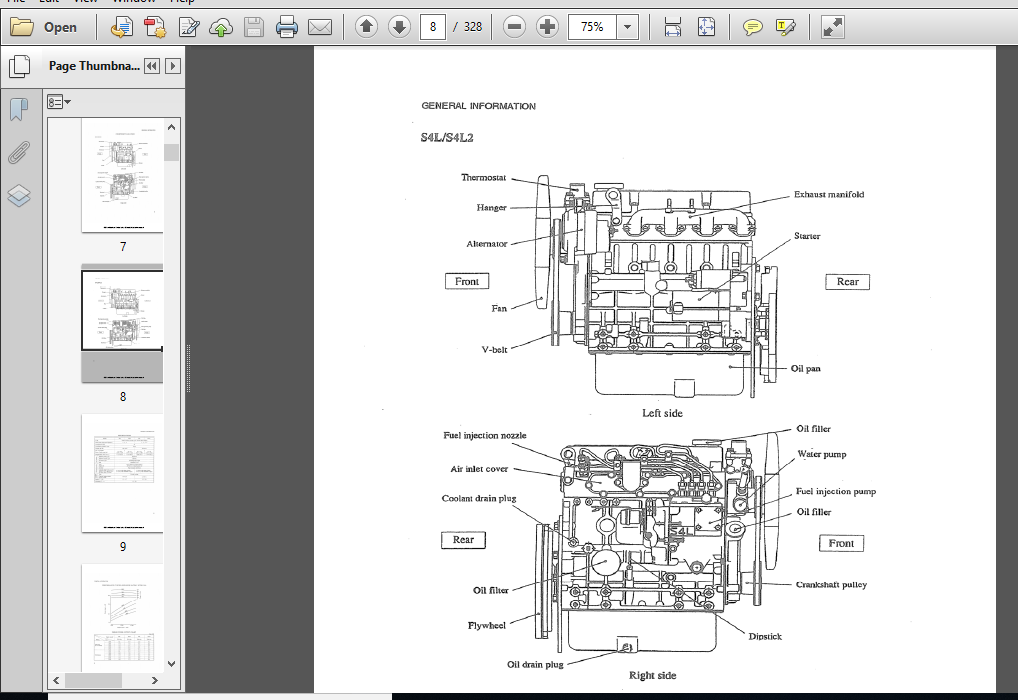
Task: Expand the thumbnails panel with right arrow
Action: click(x=173, y=66)
